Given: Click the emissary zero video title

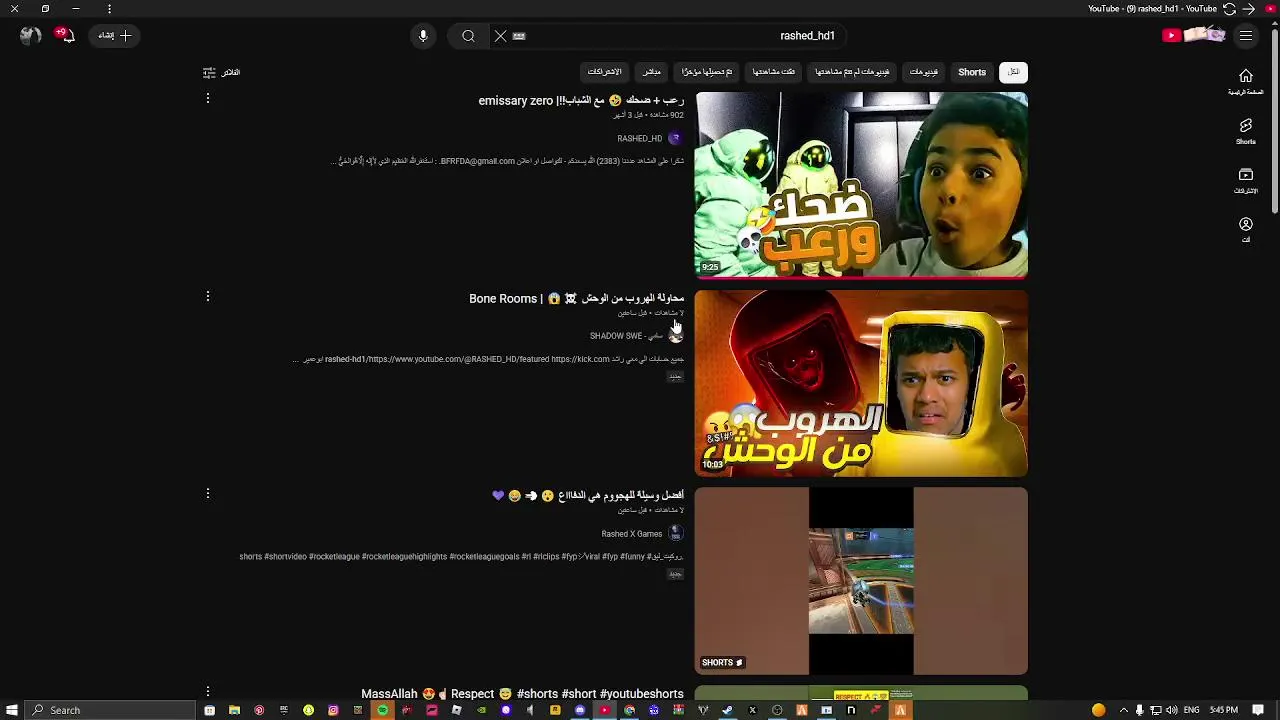Looking at the screenshot, I should tap(581, 101).
